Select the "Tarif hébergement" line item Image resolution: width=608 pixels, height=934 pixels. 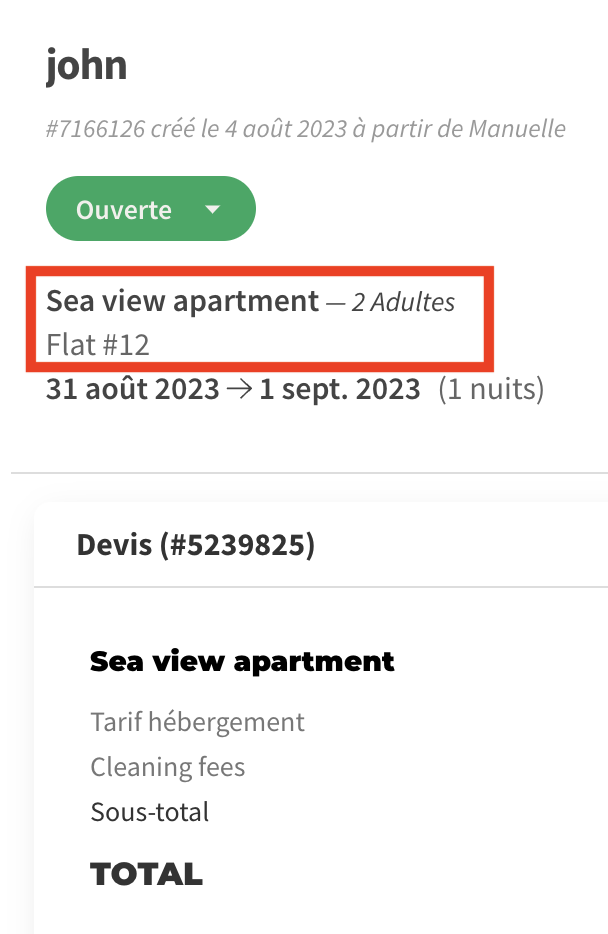coord(197,721)
